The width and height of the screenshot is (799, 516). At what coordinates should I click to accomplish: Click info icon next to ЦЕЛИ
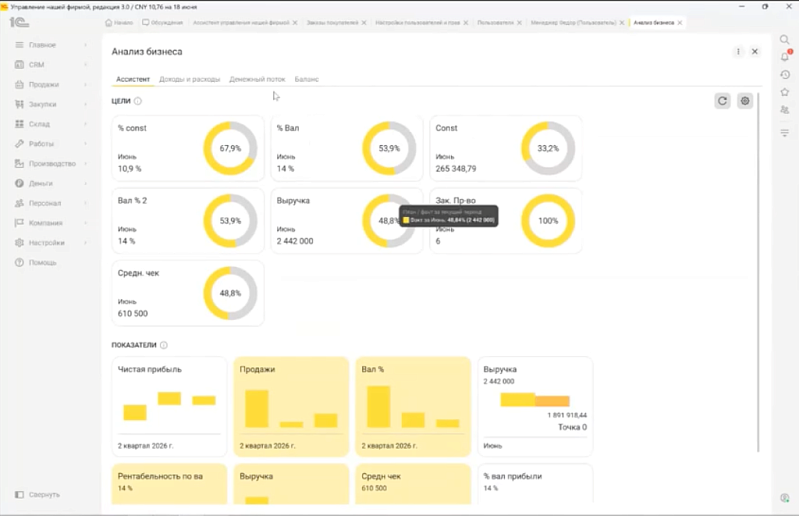(138, 101)
